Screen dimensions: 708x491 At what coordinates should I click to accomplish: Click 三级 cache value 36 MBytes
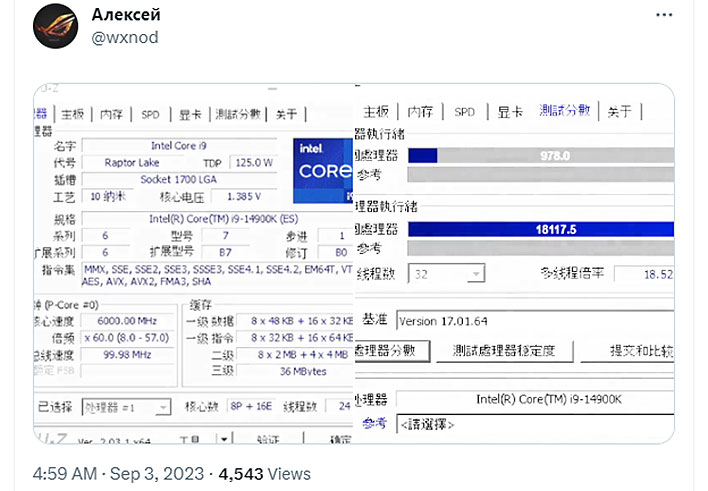tap(295, 371)
